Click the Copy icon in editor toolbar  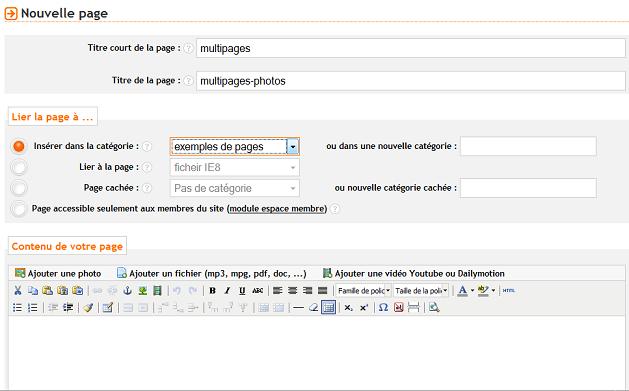click(x=32, y=290)
